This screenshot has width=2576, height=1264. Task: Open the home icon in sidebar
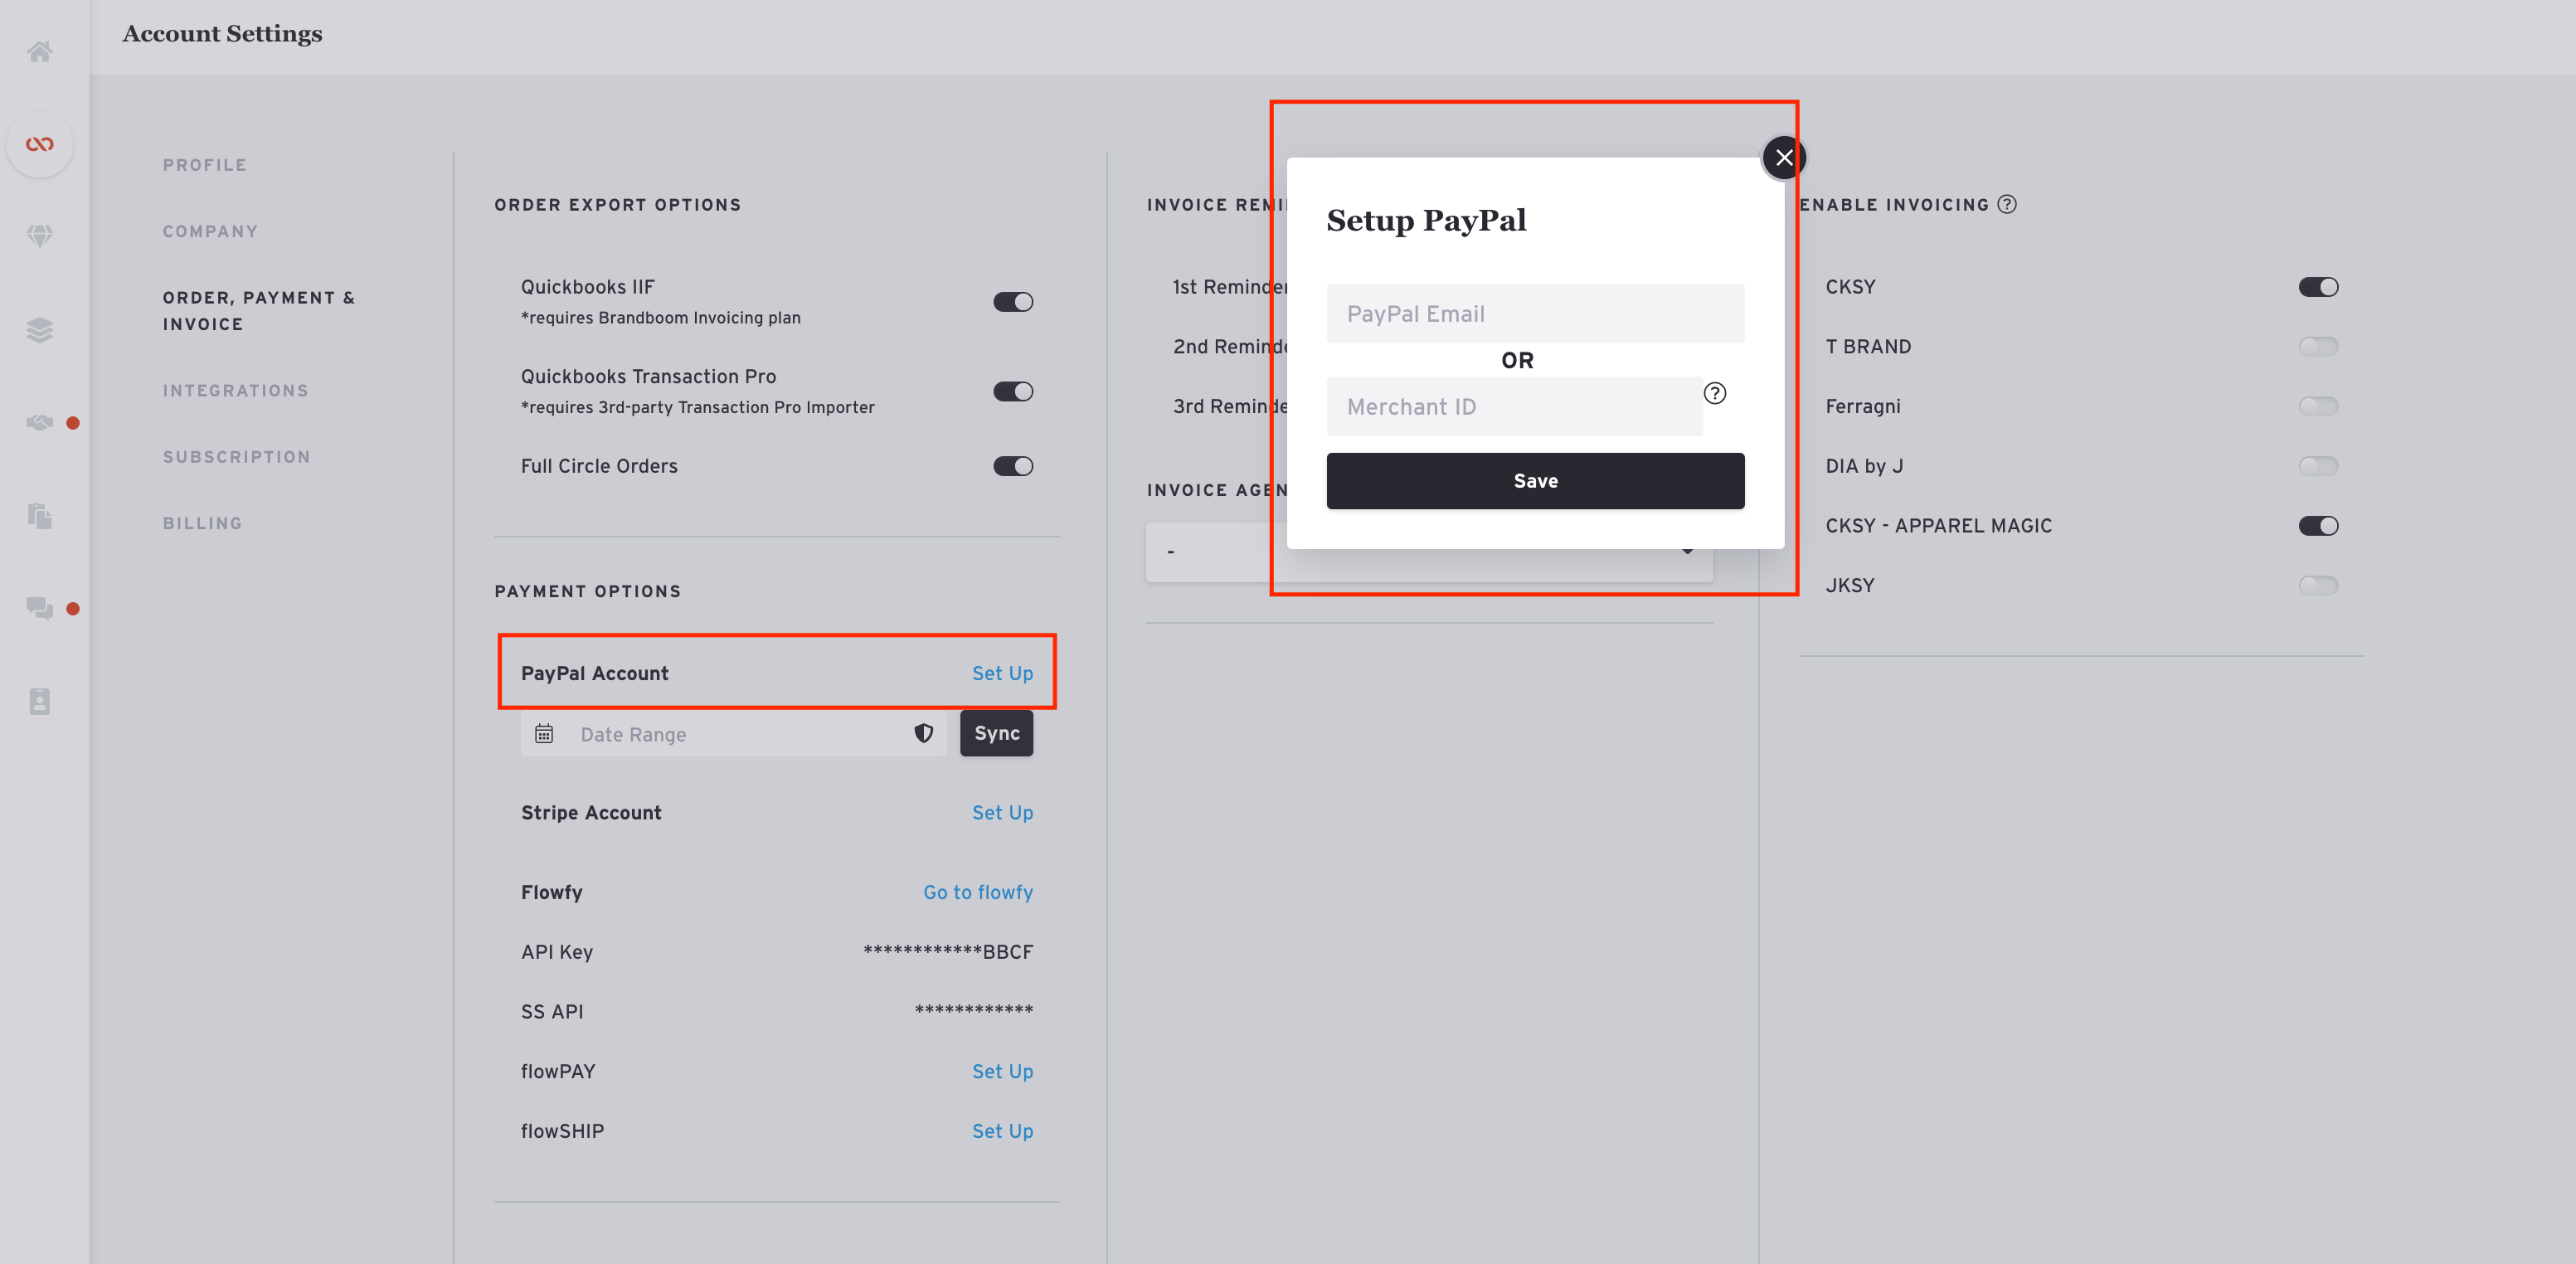pyautogui.click(x=39, y=52)
